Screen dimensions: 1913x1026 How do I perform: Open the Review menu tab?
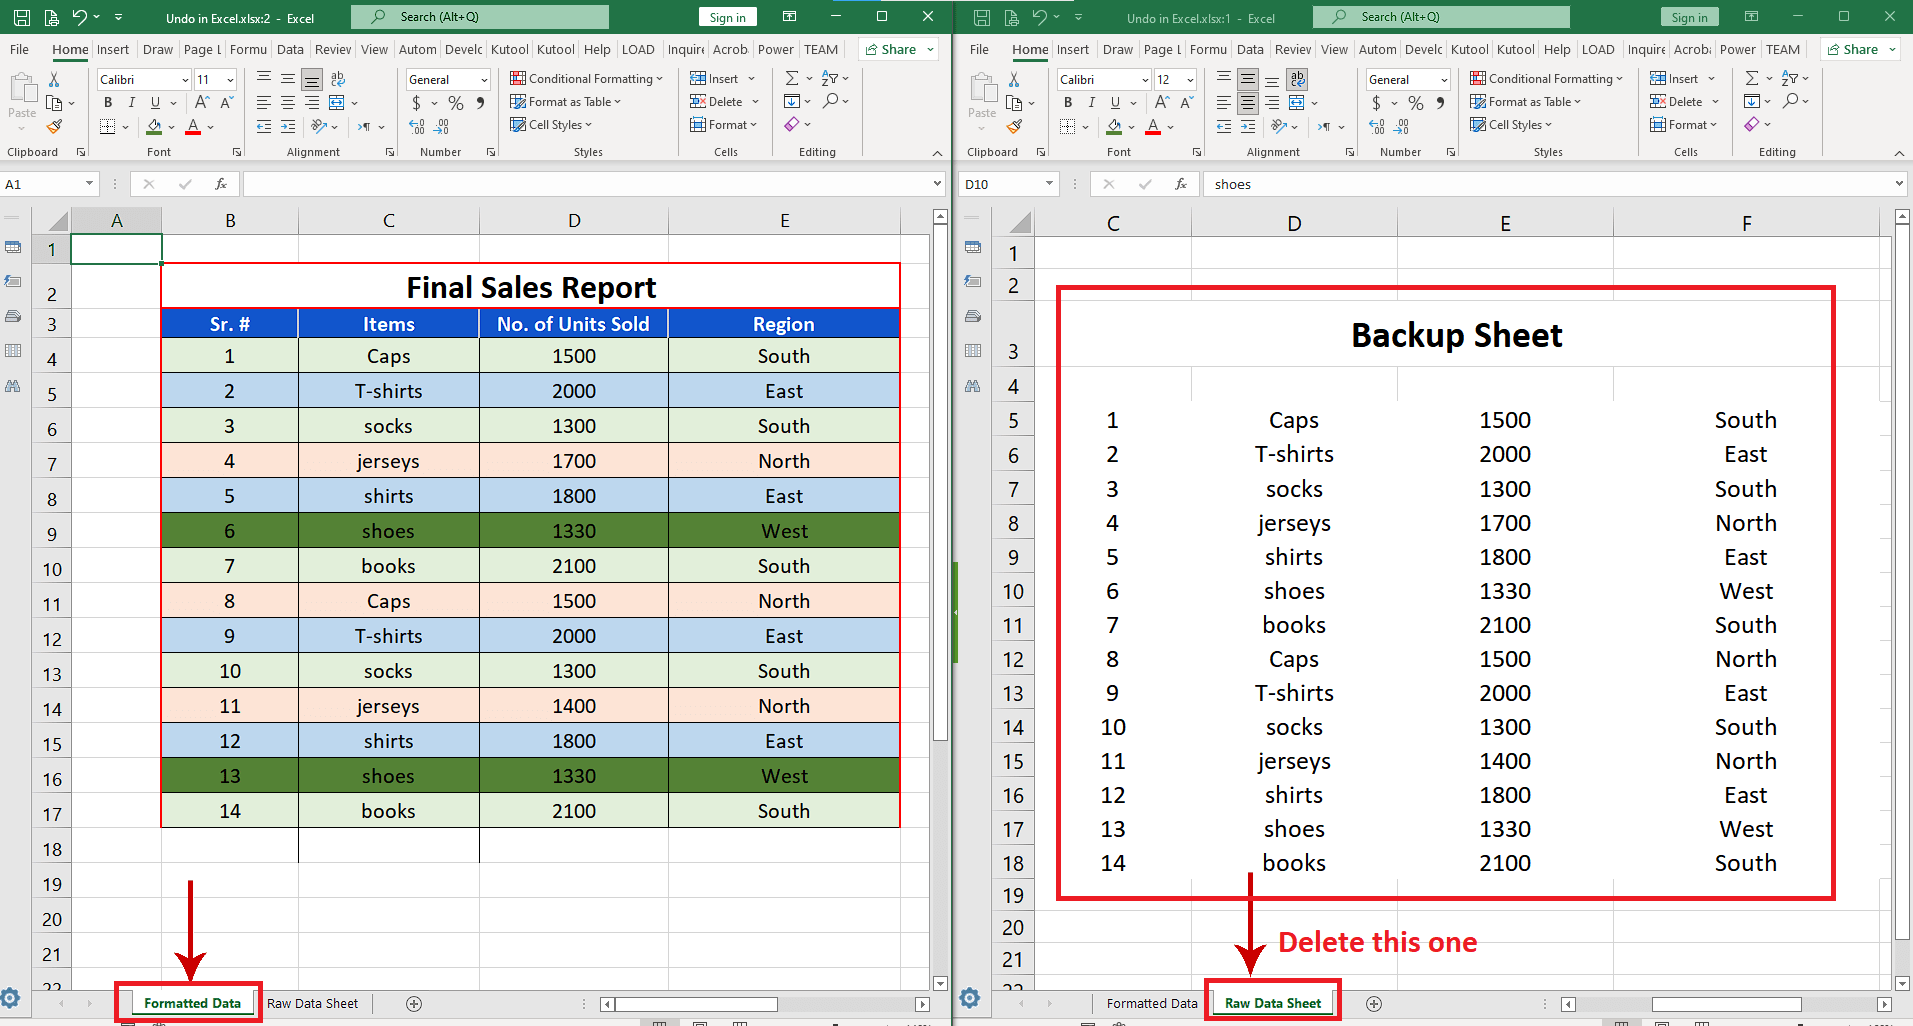click(x=332, y=49)
